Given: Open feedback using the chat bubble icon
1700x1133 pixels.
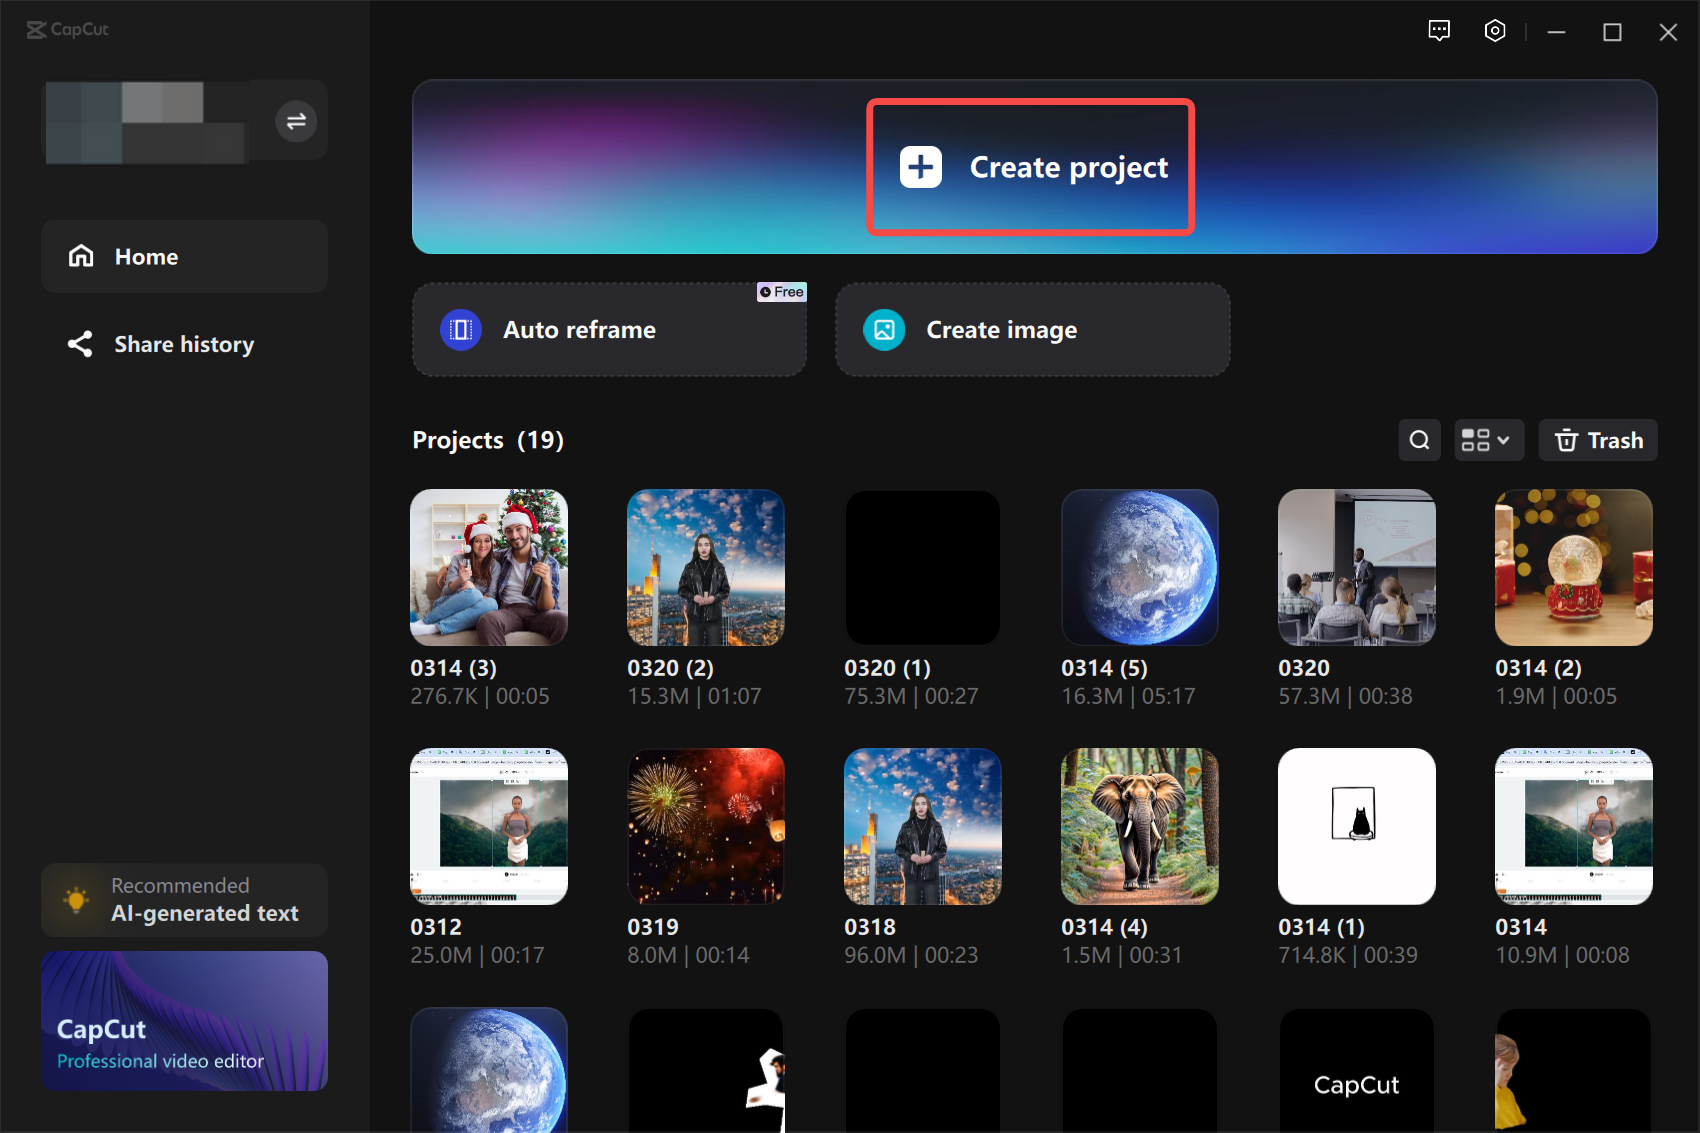Looking at the screenshot, I should point(1439,31).
